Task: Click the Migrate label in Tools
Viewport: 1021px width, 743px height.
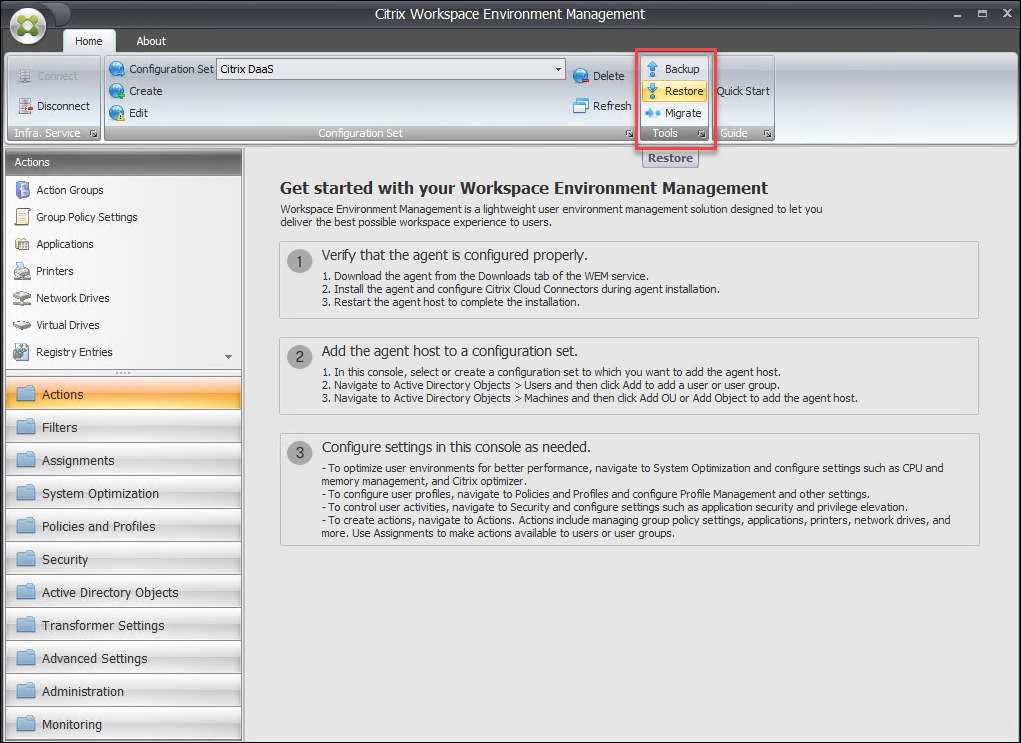Action: pyautogui.click(x=683, y=113)
